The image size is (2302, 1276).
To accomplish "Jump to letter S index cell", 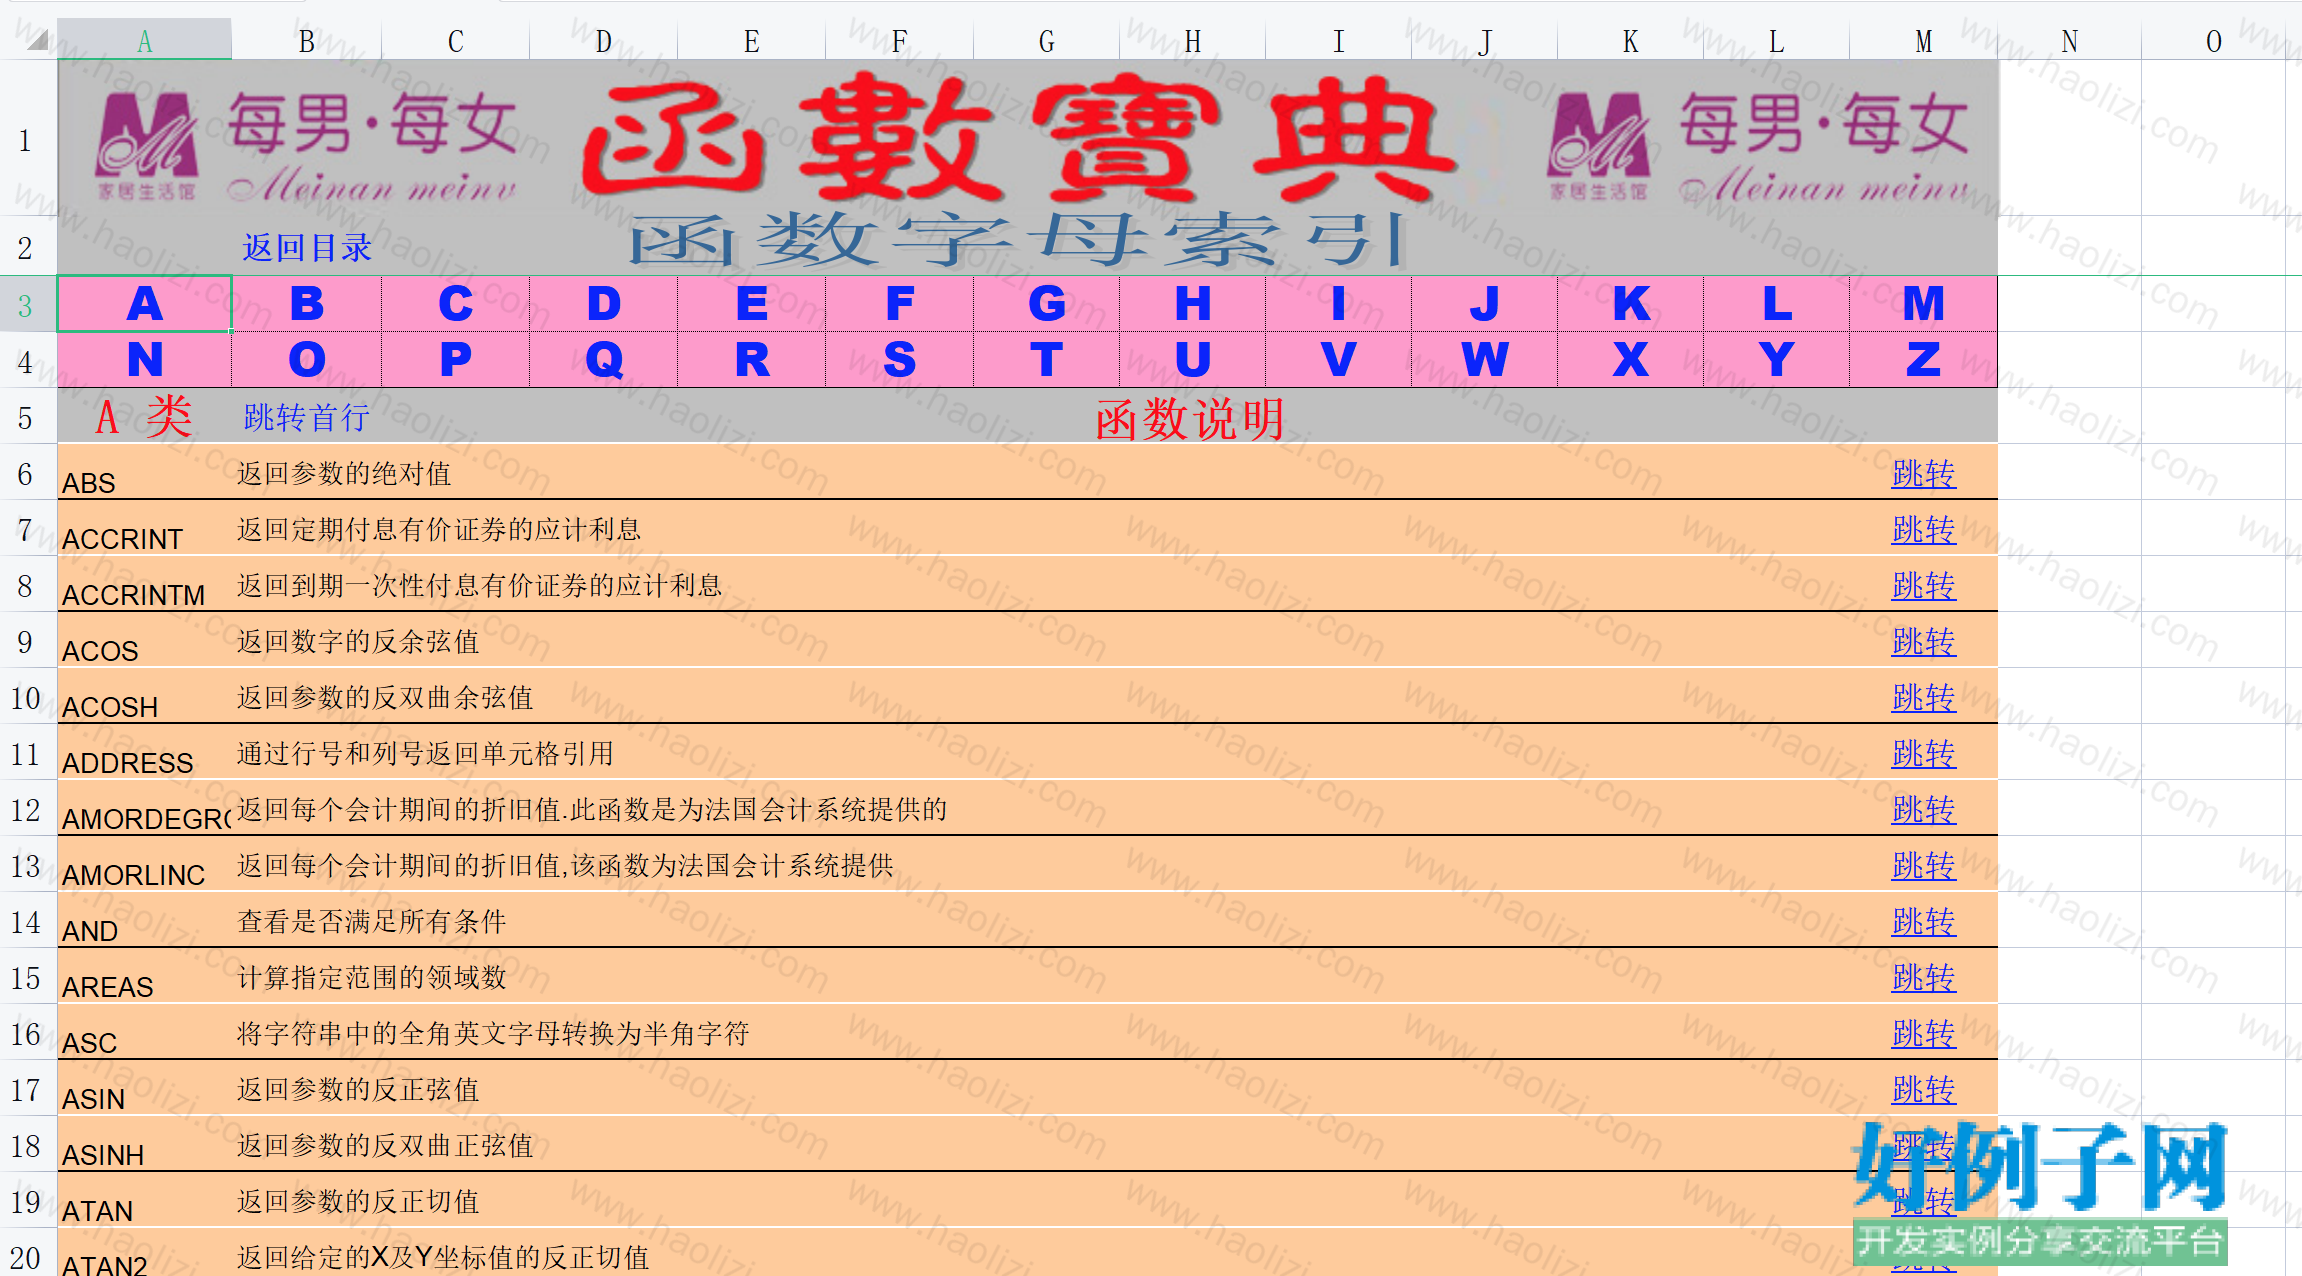I will 900,360.
